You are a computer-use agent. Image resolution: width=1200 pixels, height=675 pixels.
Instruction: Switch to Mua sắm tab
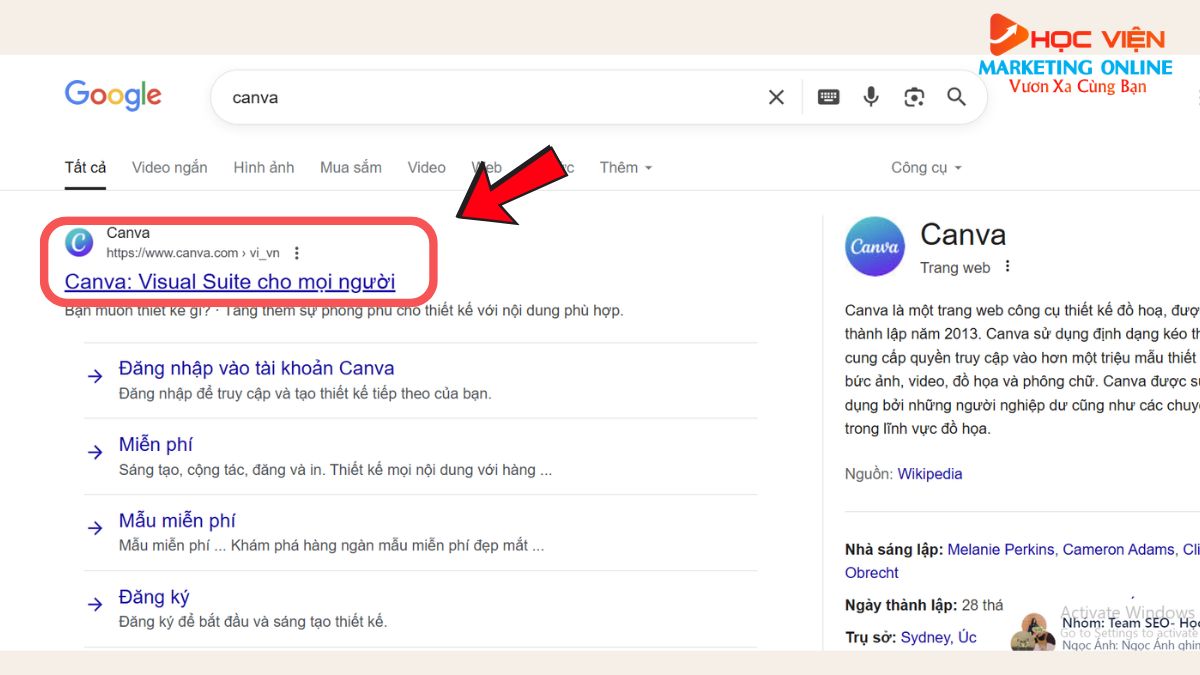click(351, 167)
